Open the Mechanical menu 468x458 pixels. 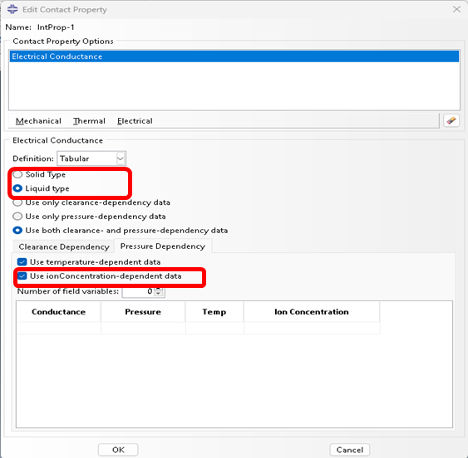(x=38, y=121)
